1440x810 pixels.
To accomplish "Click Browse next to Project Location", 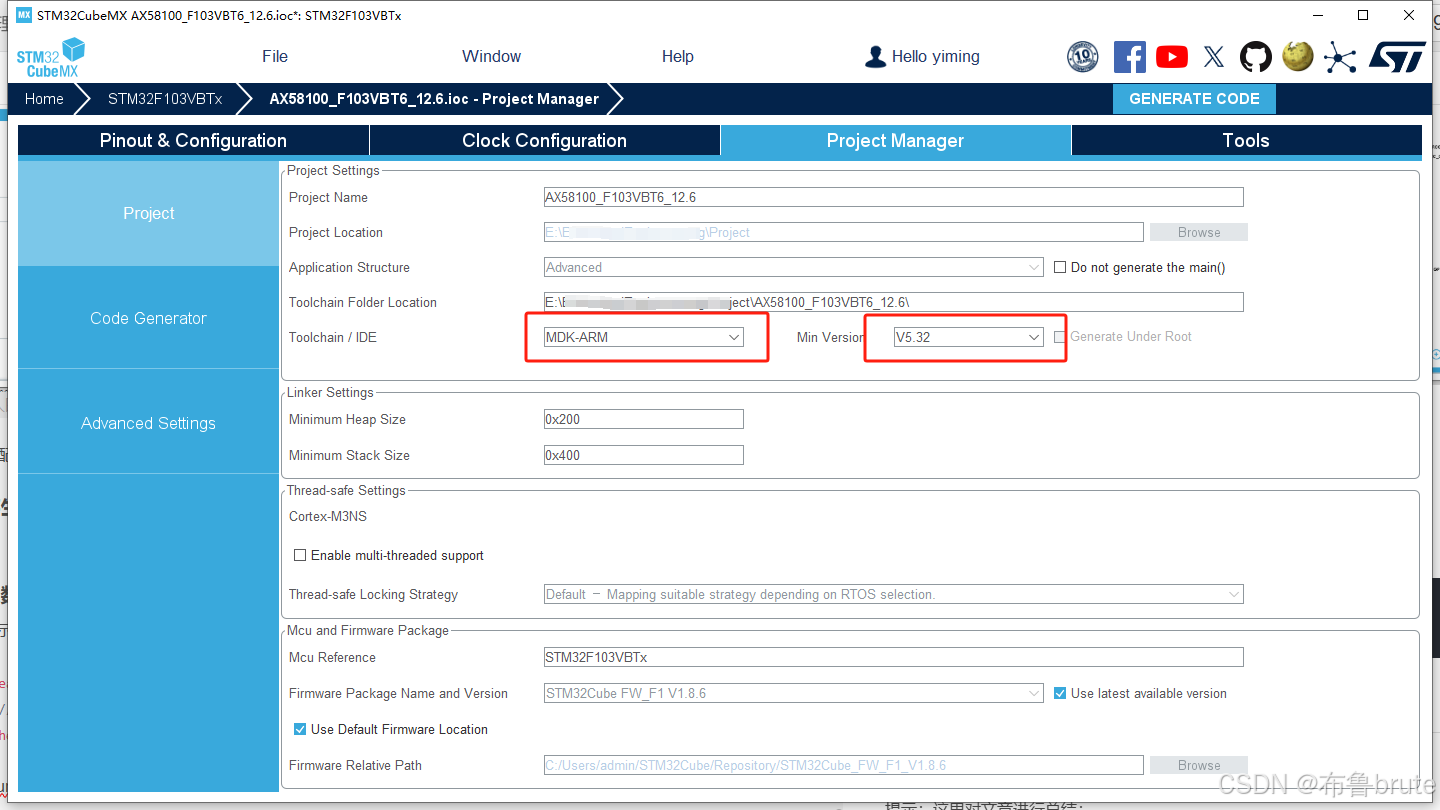I will tap(1198, 232).
